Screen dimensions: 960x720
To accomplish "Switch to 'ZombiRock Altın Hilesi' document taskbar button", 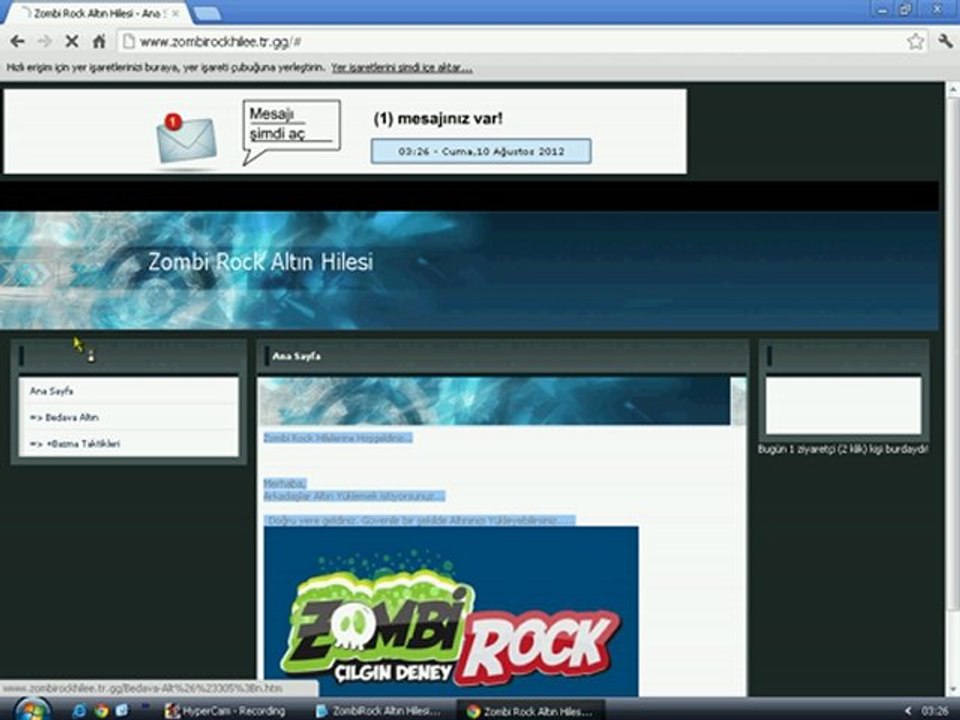I will coord(378,711).
